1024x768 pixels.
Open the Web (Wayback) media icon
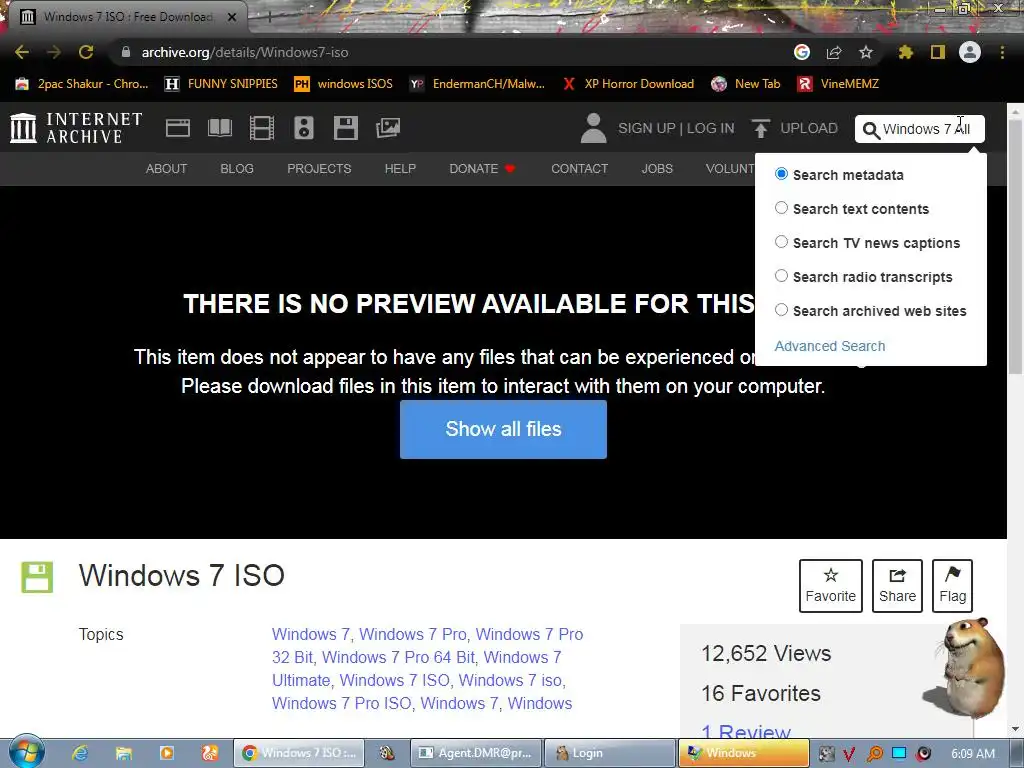[178, 128]
